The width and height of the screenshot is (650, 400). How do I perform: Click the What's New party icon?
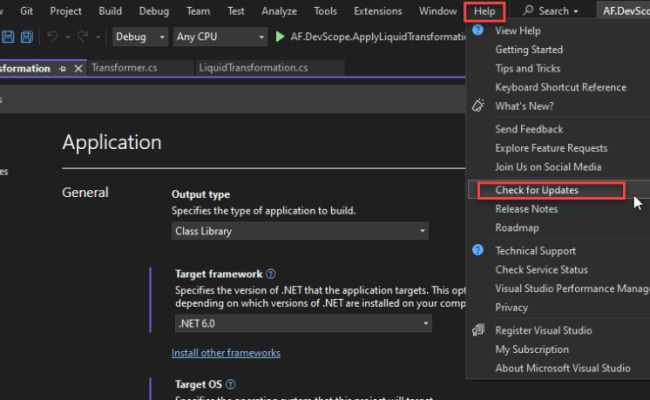point(478,105)
